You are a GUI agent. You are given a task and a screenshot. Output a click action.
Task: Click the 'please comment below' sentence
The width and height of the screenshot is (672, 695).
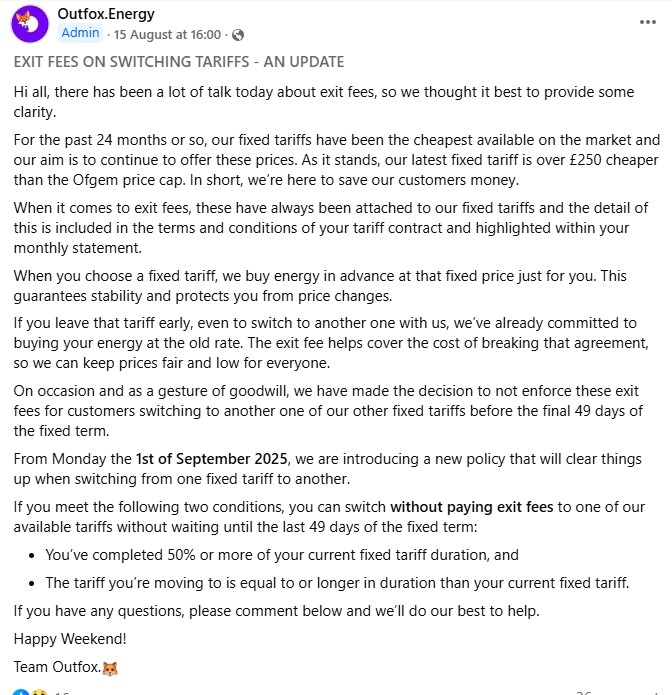pyautogui.click(x=277, y=611)
